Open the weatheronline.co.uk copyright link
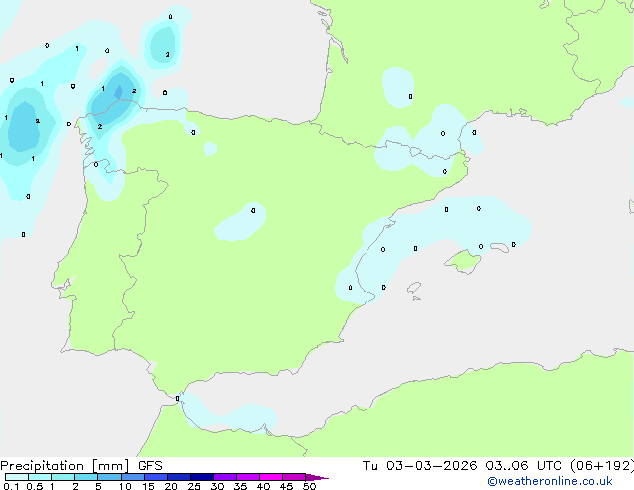This screenshot has width=634, height=490. (550, 481)
